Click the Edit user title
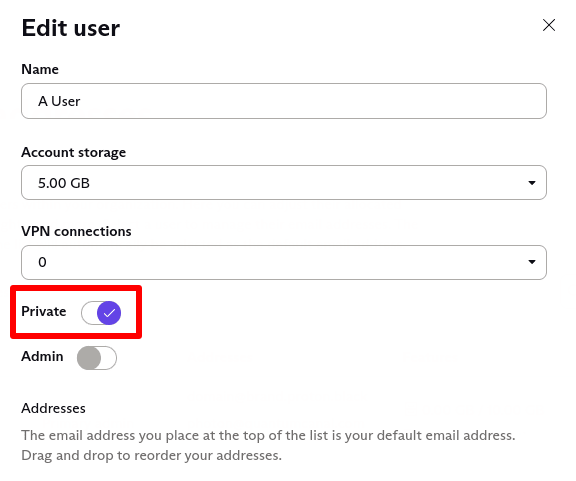The height and width of the screenshot is (481, 576). [71, 28]
